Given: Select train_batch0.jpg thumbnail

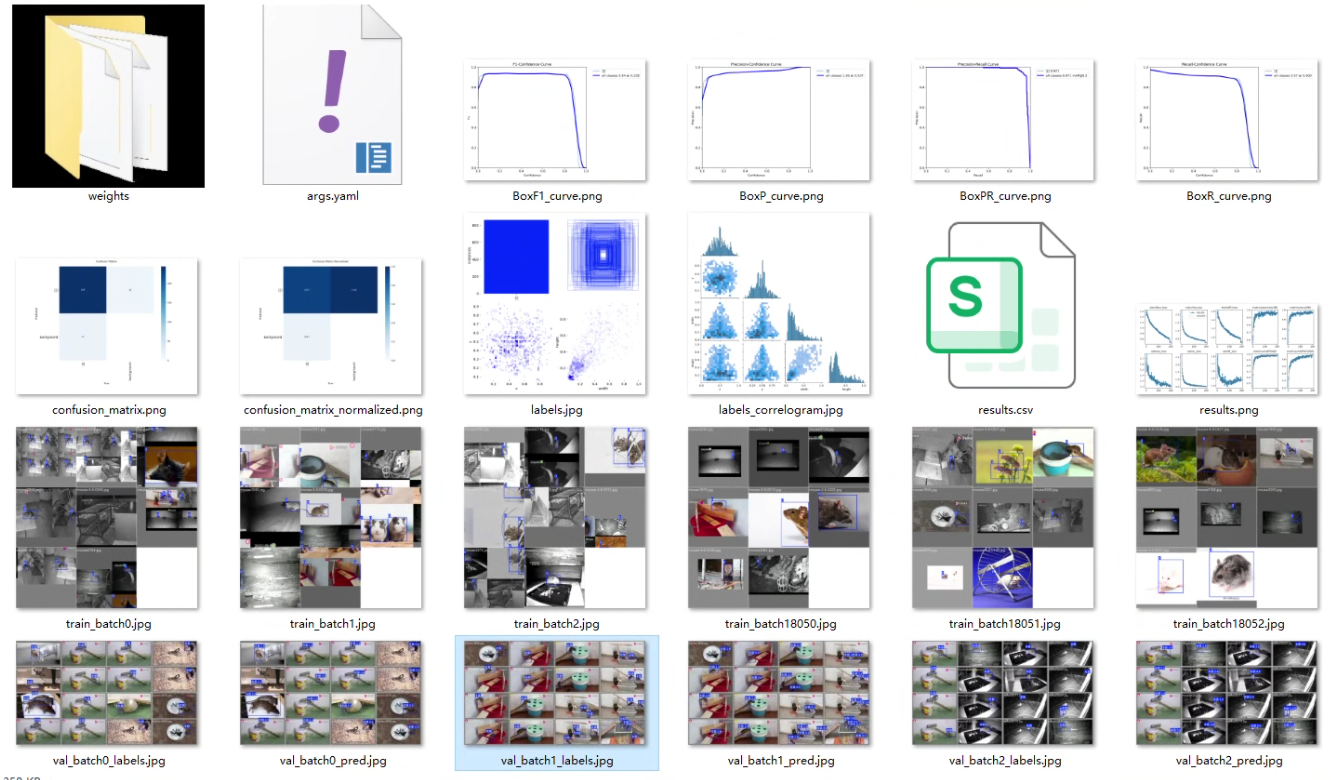Looking at the screenshot, I should [x=108, y=518].
